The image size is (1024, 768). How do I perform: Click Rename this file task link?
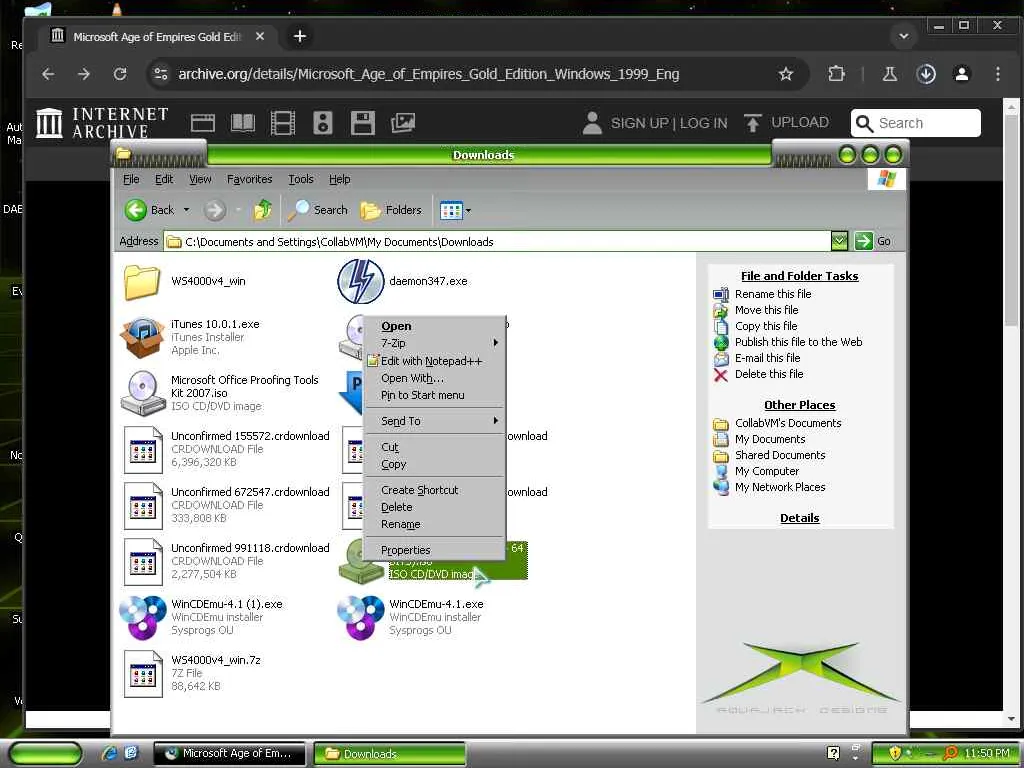773,294
